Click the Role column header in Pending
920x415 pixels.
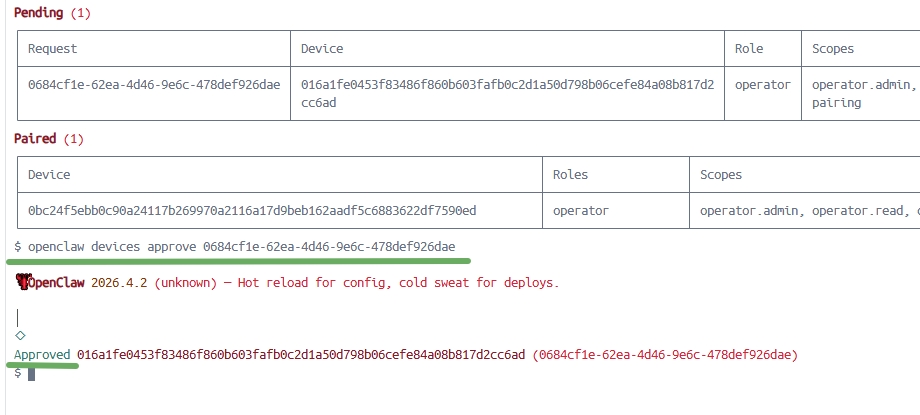coord(763,49)
